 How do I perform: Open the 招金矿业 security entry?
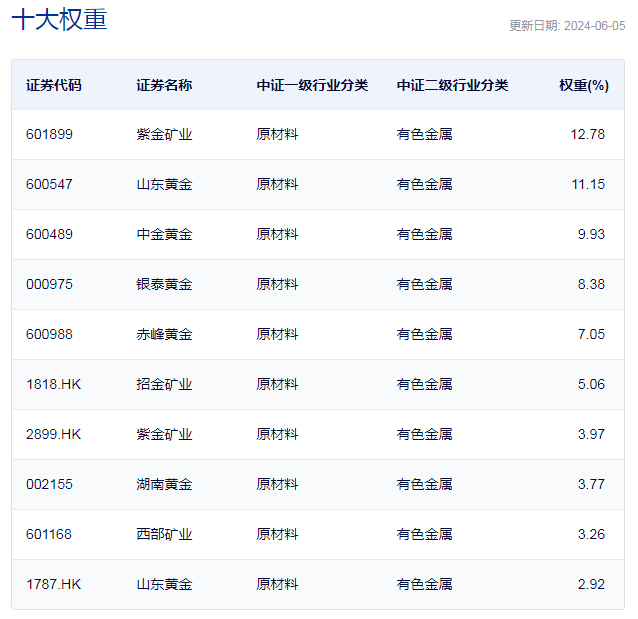tap(164, 384)
